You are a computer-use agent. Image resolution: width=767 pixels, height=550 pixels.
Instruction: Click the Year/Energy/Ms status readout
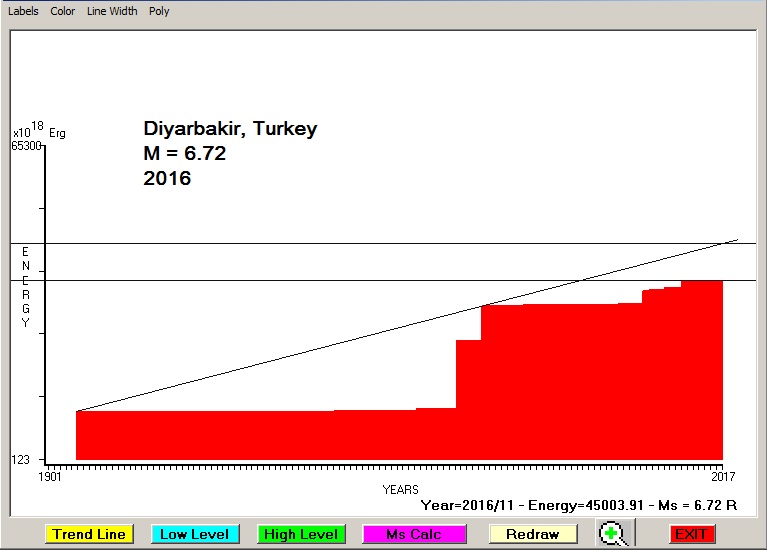(579, 506)
